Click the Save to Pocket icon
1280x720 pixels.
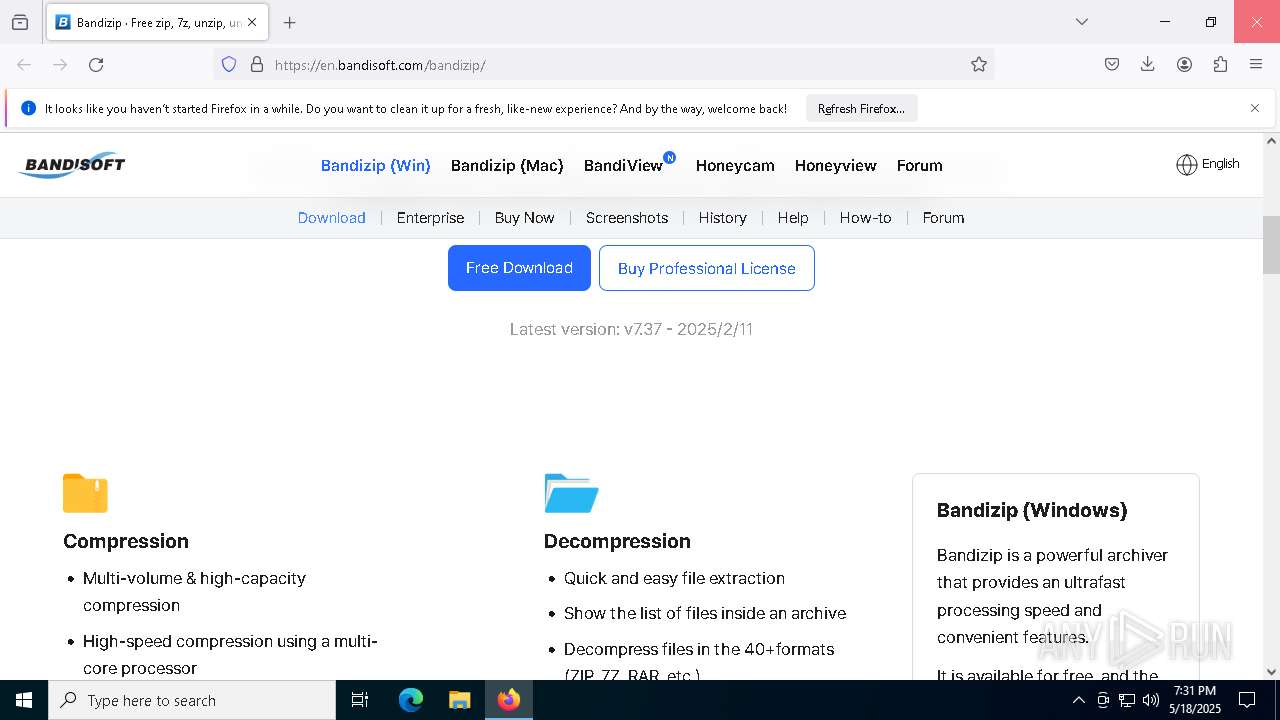(1112, 65)
